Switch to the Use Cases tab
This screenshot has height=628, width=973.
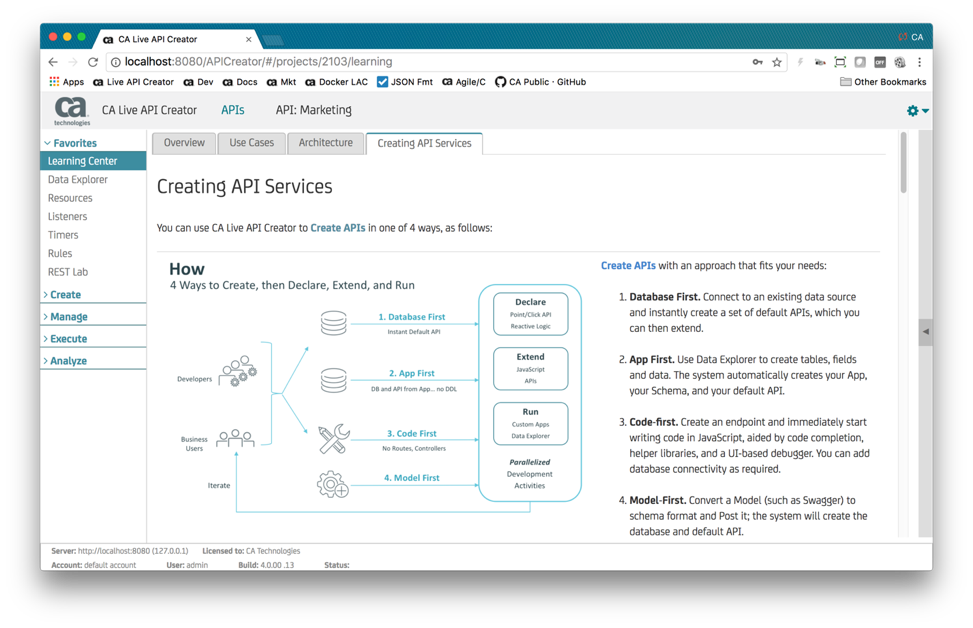251,143
